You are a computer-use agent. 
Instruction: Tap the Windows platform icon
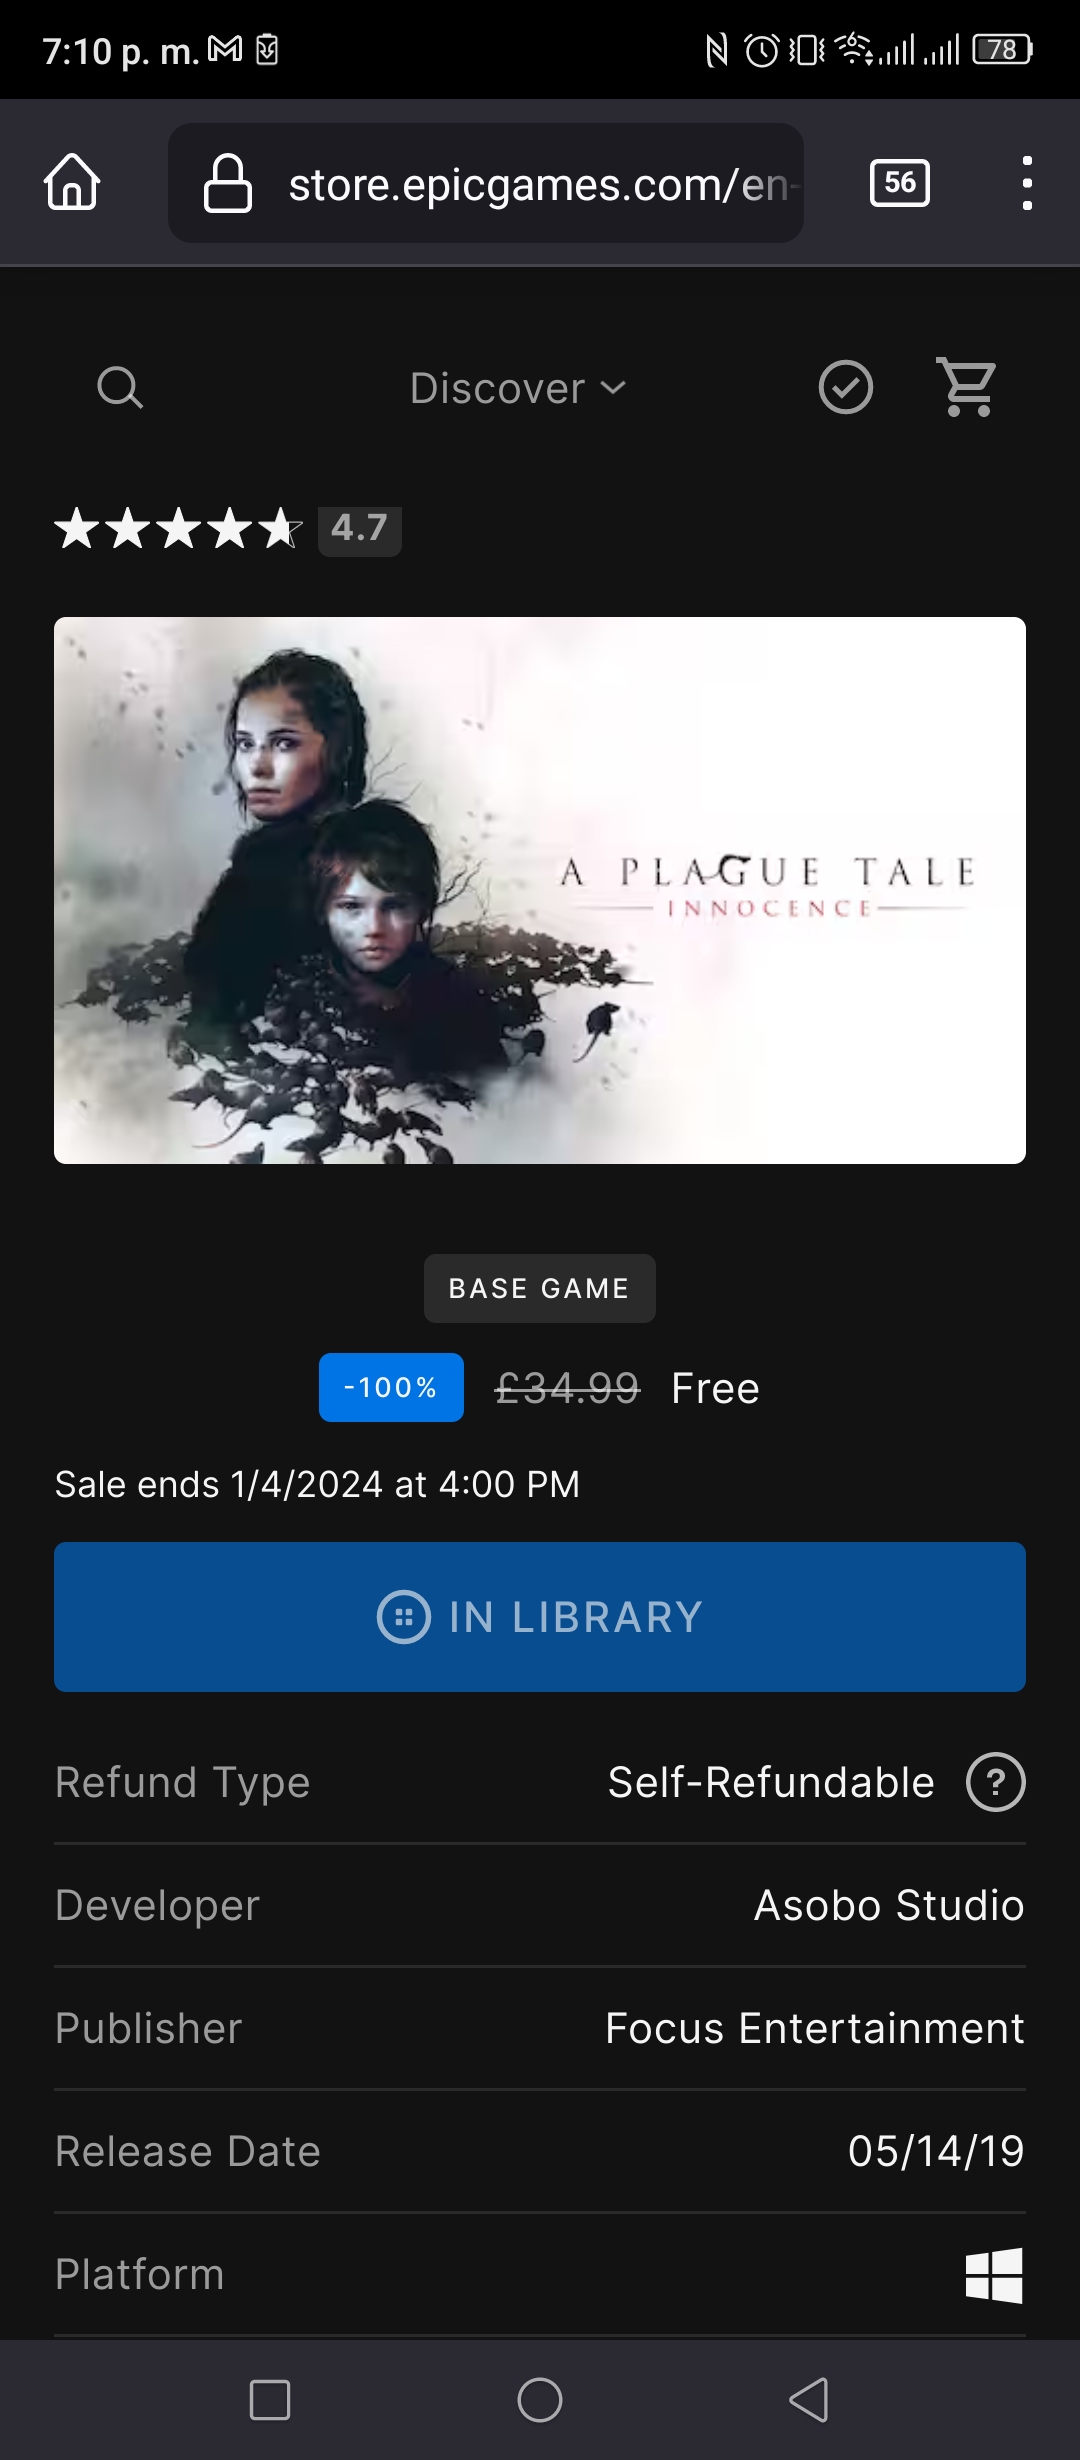tap(994, 2275)
